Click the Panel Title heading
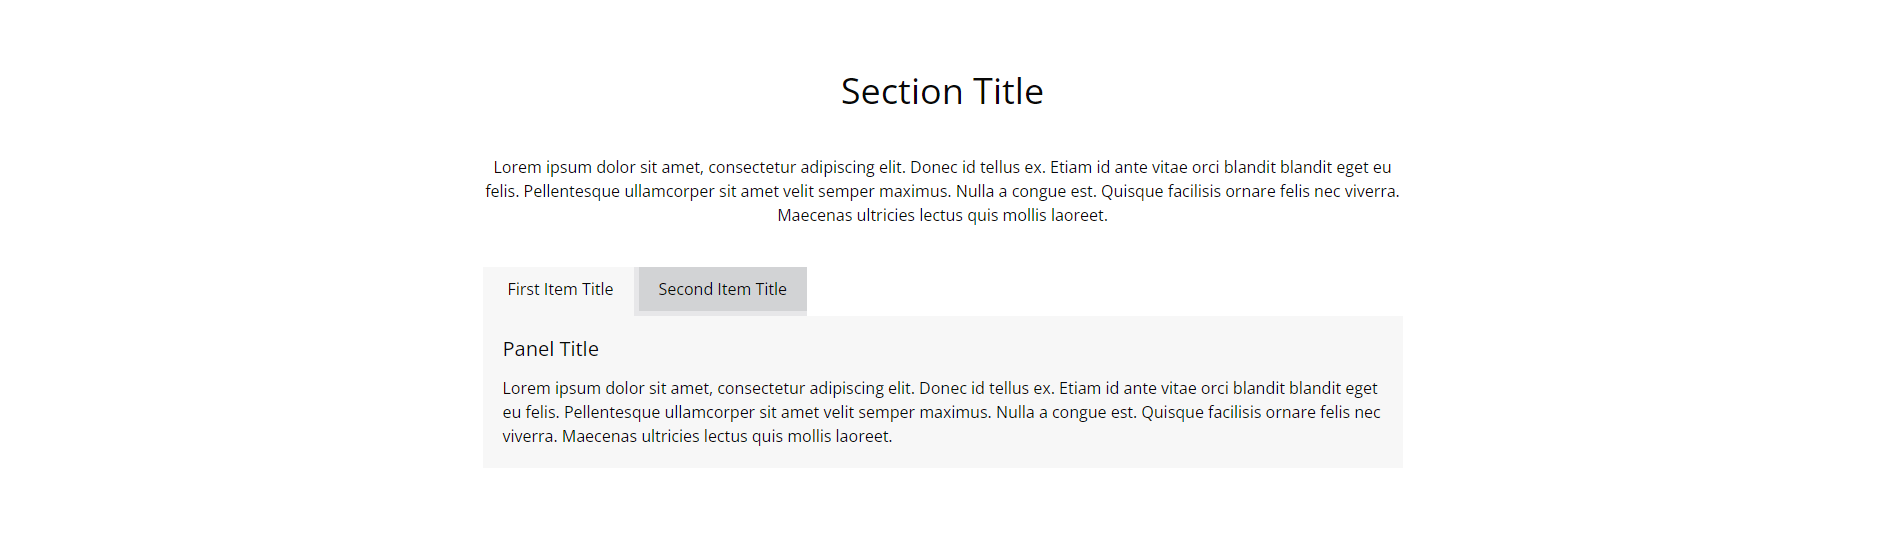The image size is (1893, 550). coord(551,349)
